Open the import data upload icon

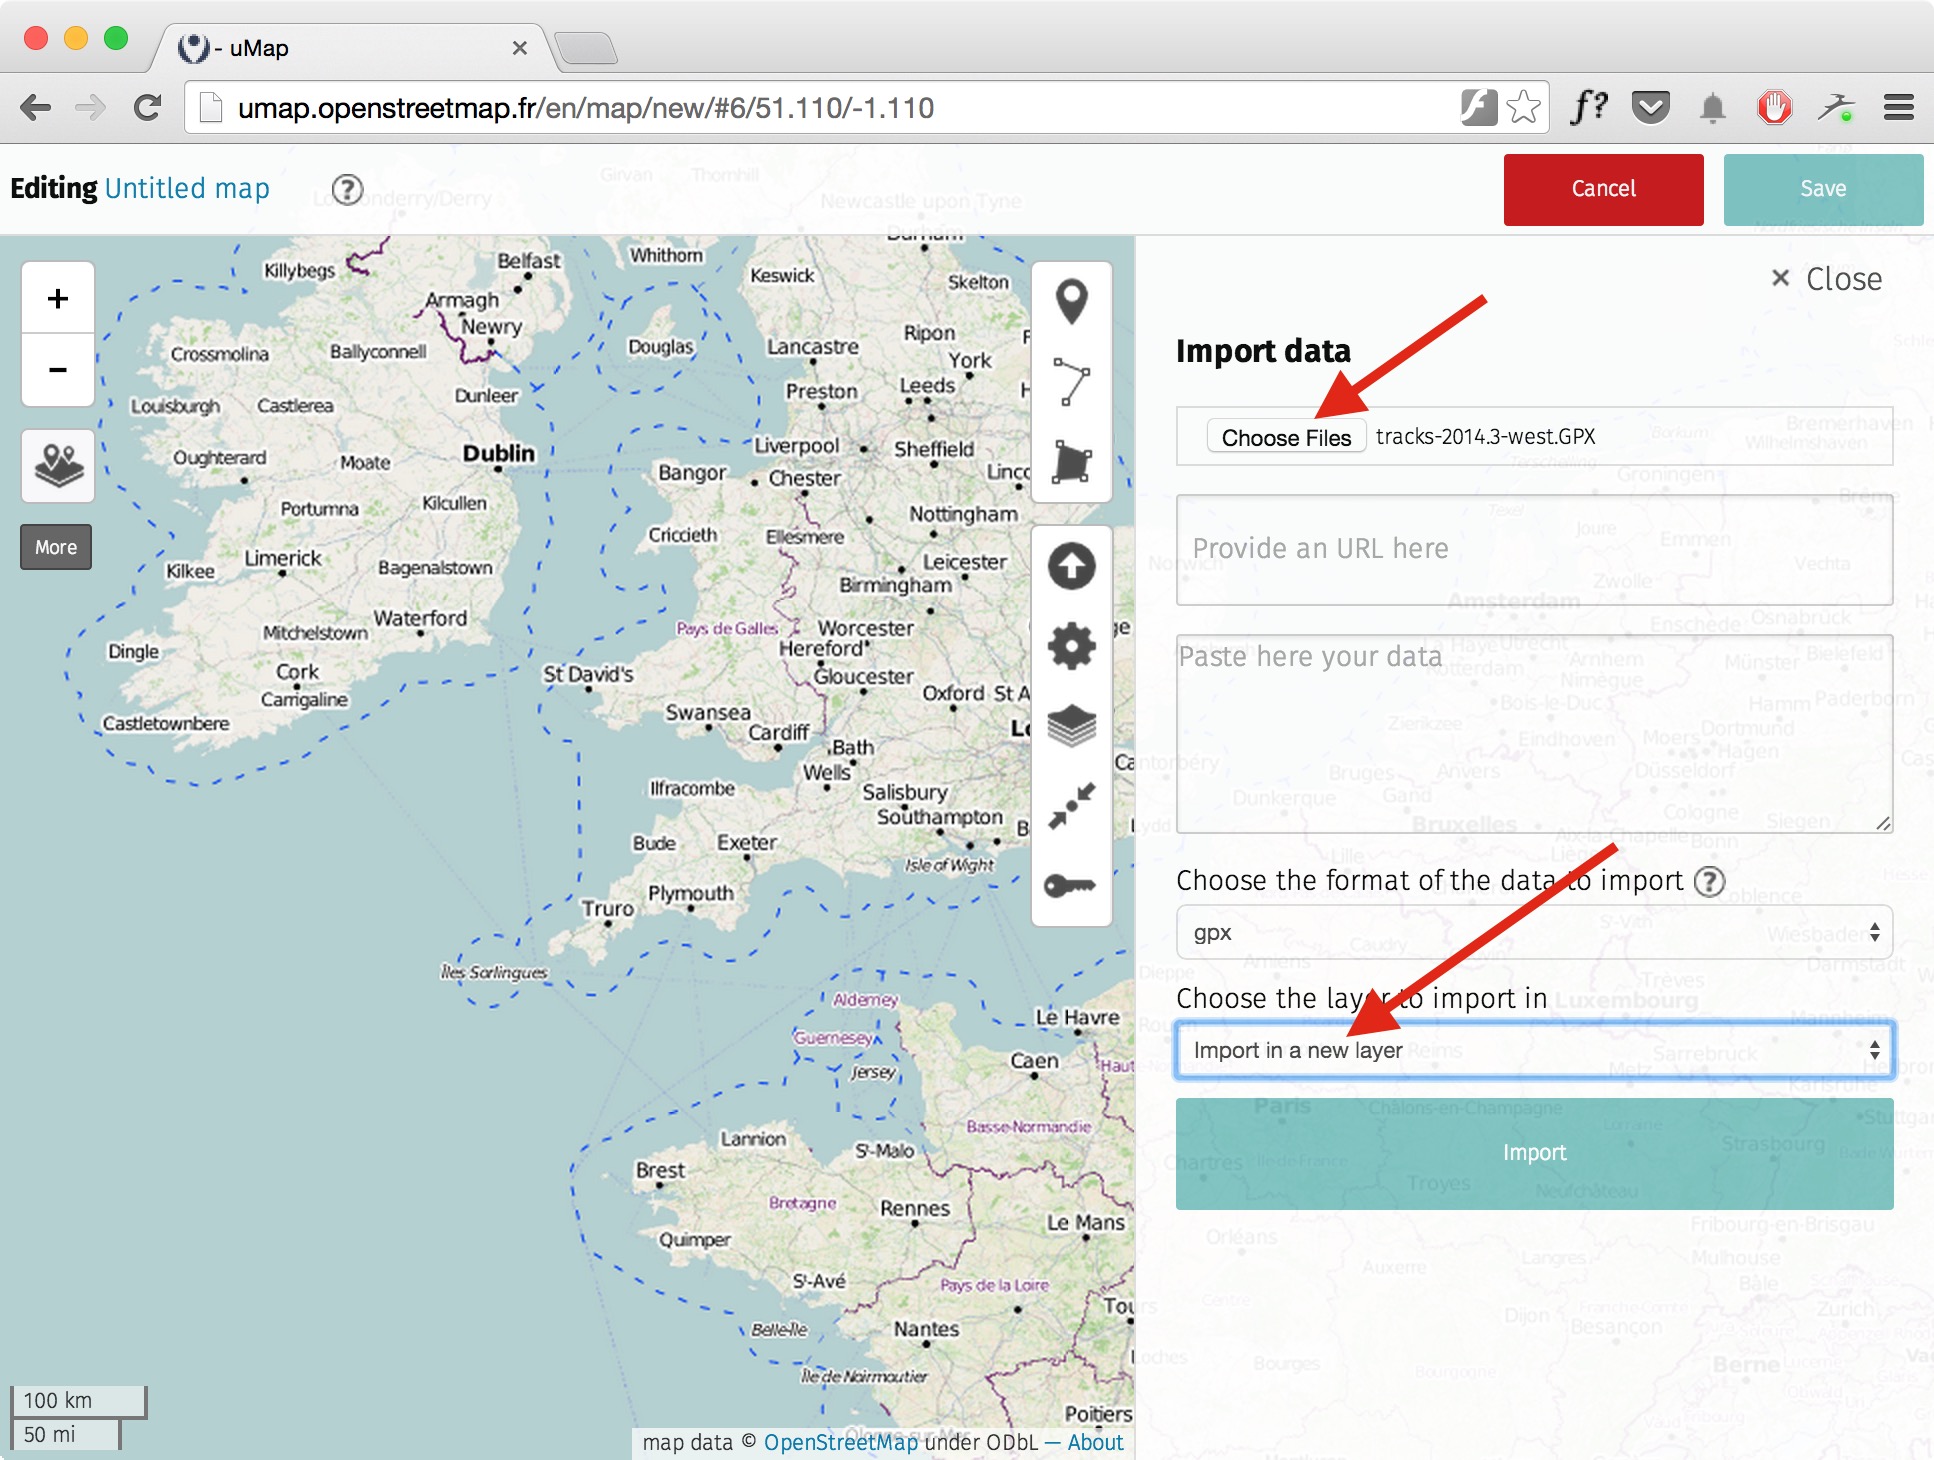[1071, 566]
